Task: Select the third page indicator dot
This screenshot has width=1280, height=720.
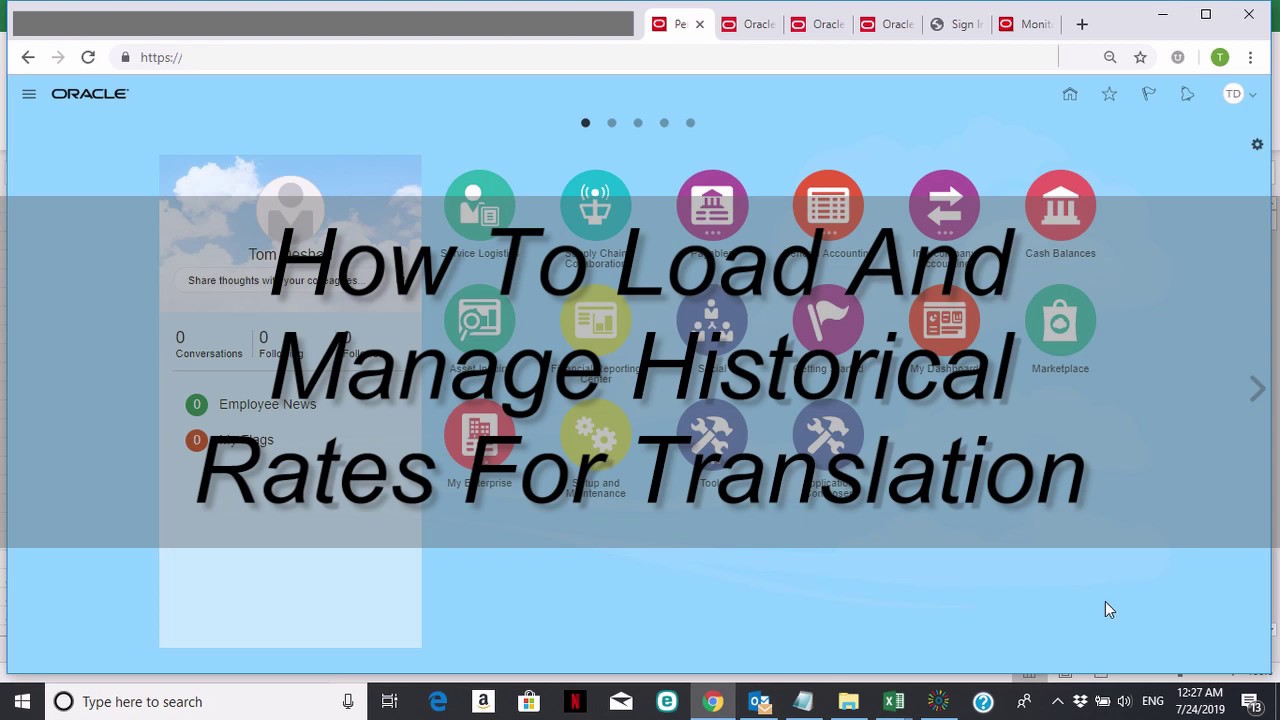Action: coord(637,123)
